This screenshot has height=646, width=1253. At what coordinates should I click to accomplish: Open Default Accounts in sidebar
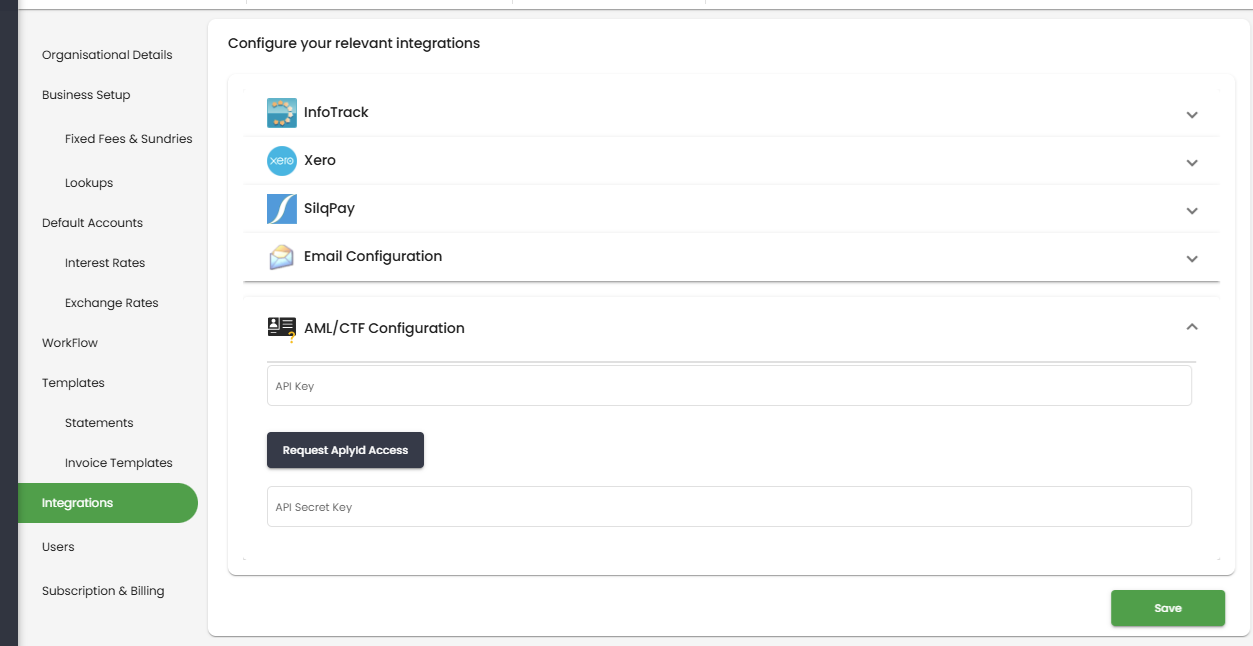92,223
